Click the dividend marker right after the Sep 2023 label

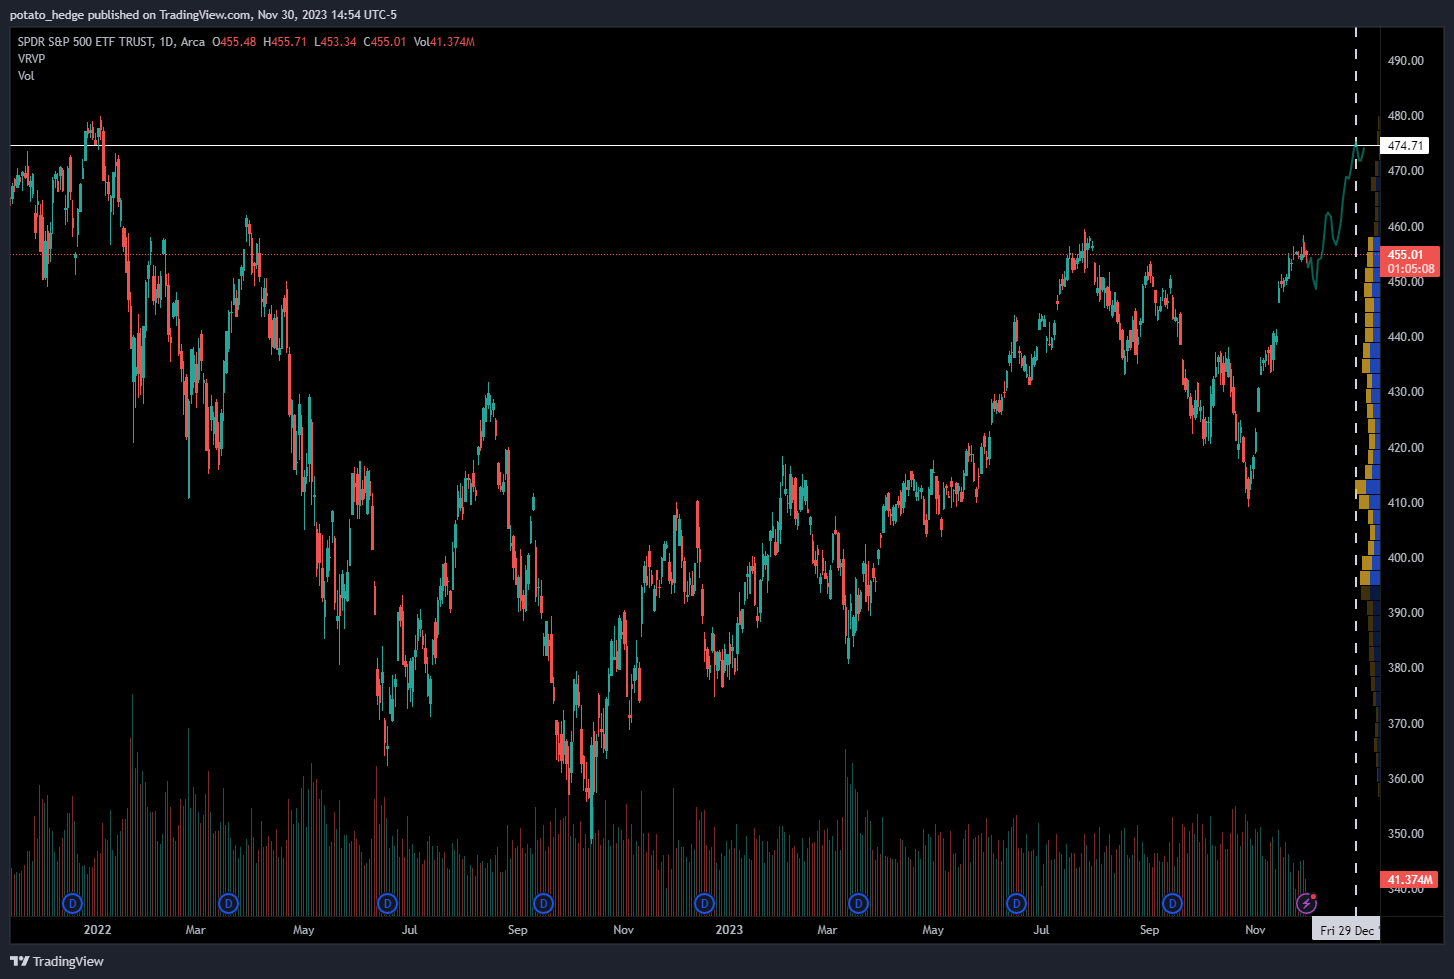(x=1172, y=904)
